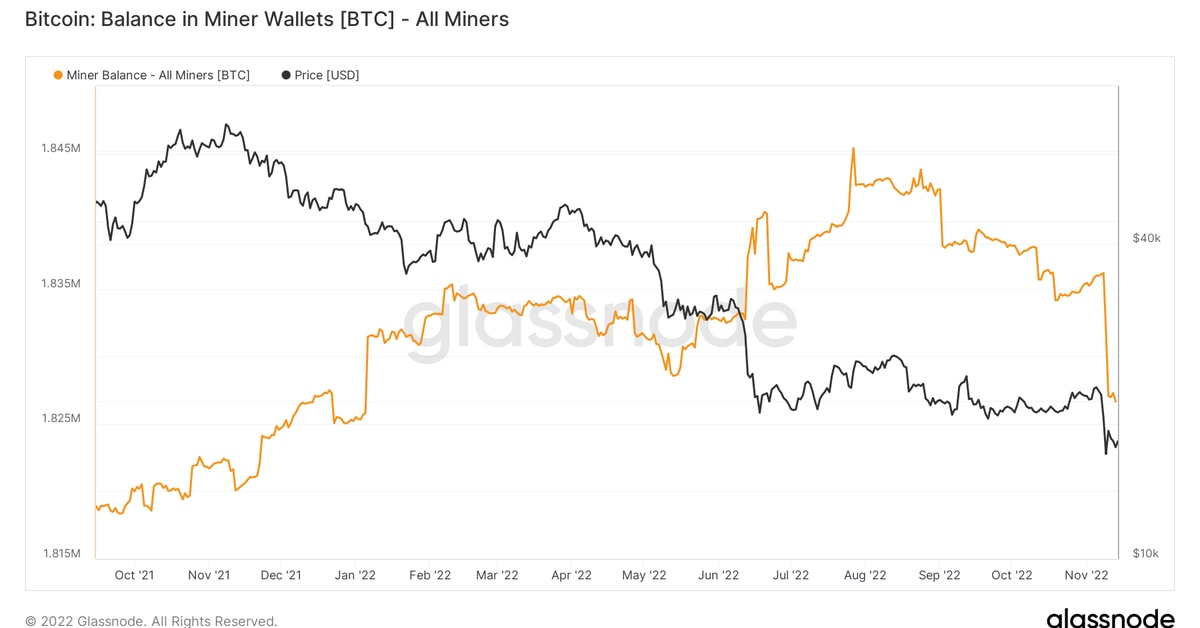
Task: Click the orange Miner Balance legend dot
Action: 58,75
